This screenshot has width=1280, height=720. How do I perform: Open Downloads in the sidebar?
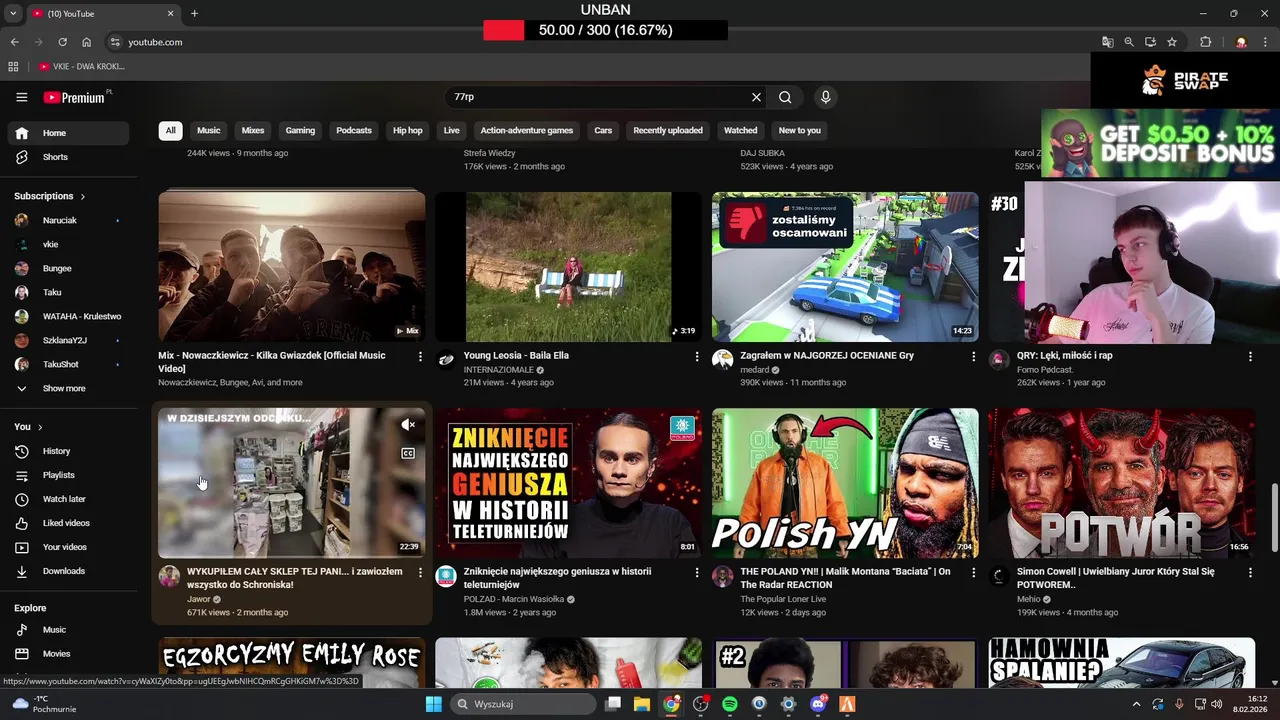(68, 571)
